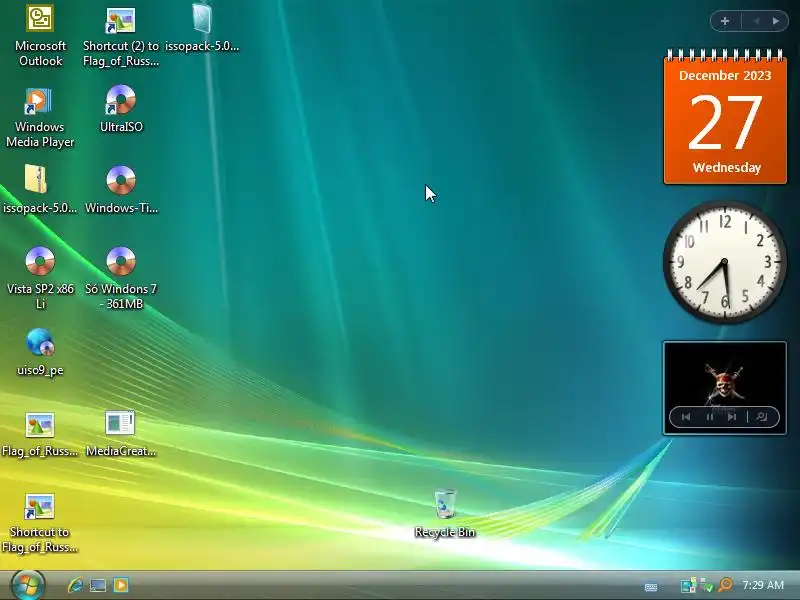This screenshot has width=800, height=600.
Task: Click the green checkmark tray icon
Action: [706, 585]
